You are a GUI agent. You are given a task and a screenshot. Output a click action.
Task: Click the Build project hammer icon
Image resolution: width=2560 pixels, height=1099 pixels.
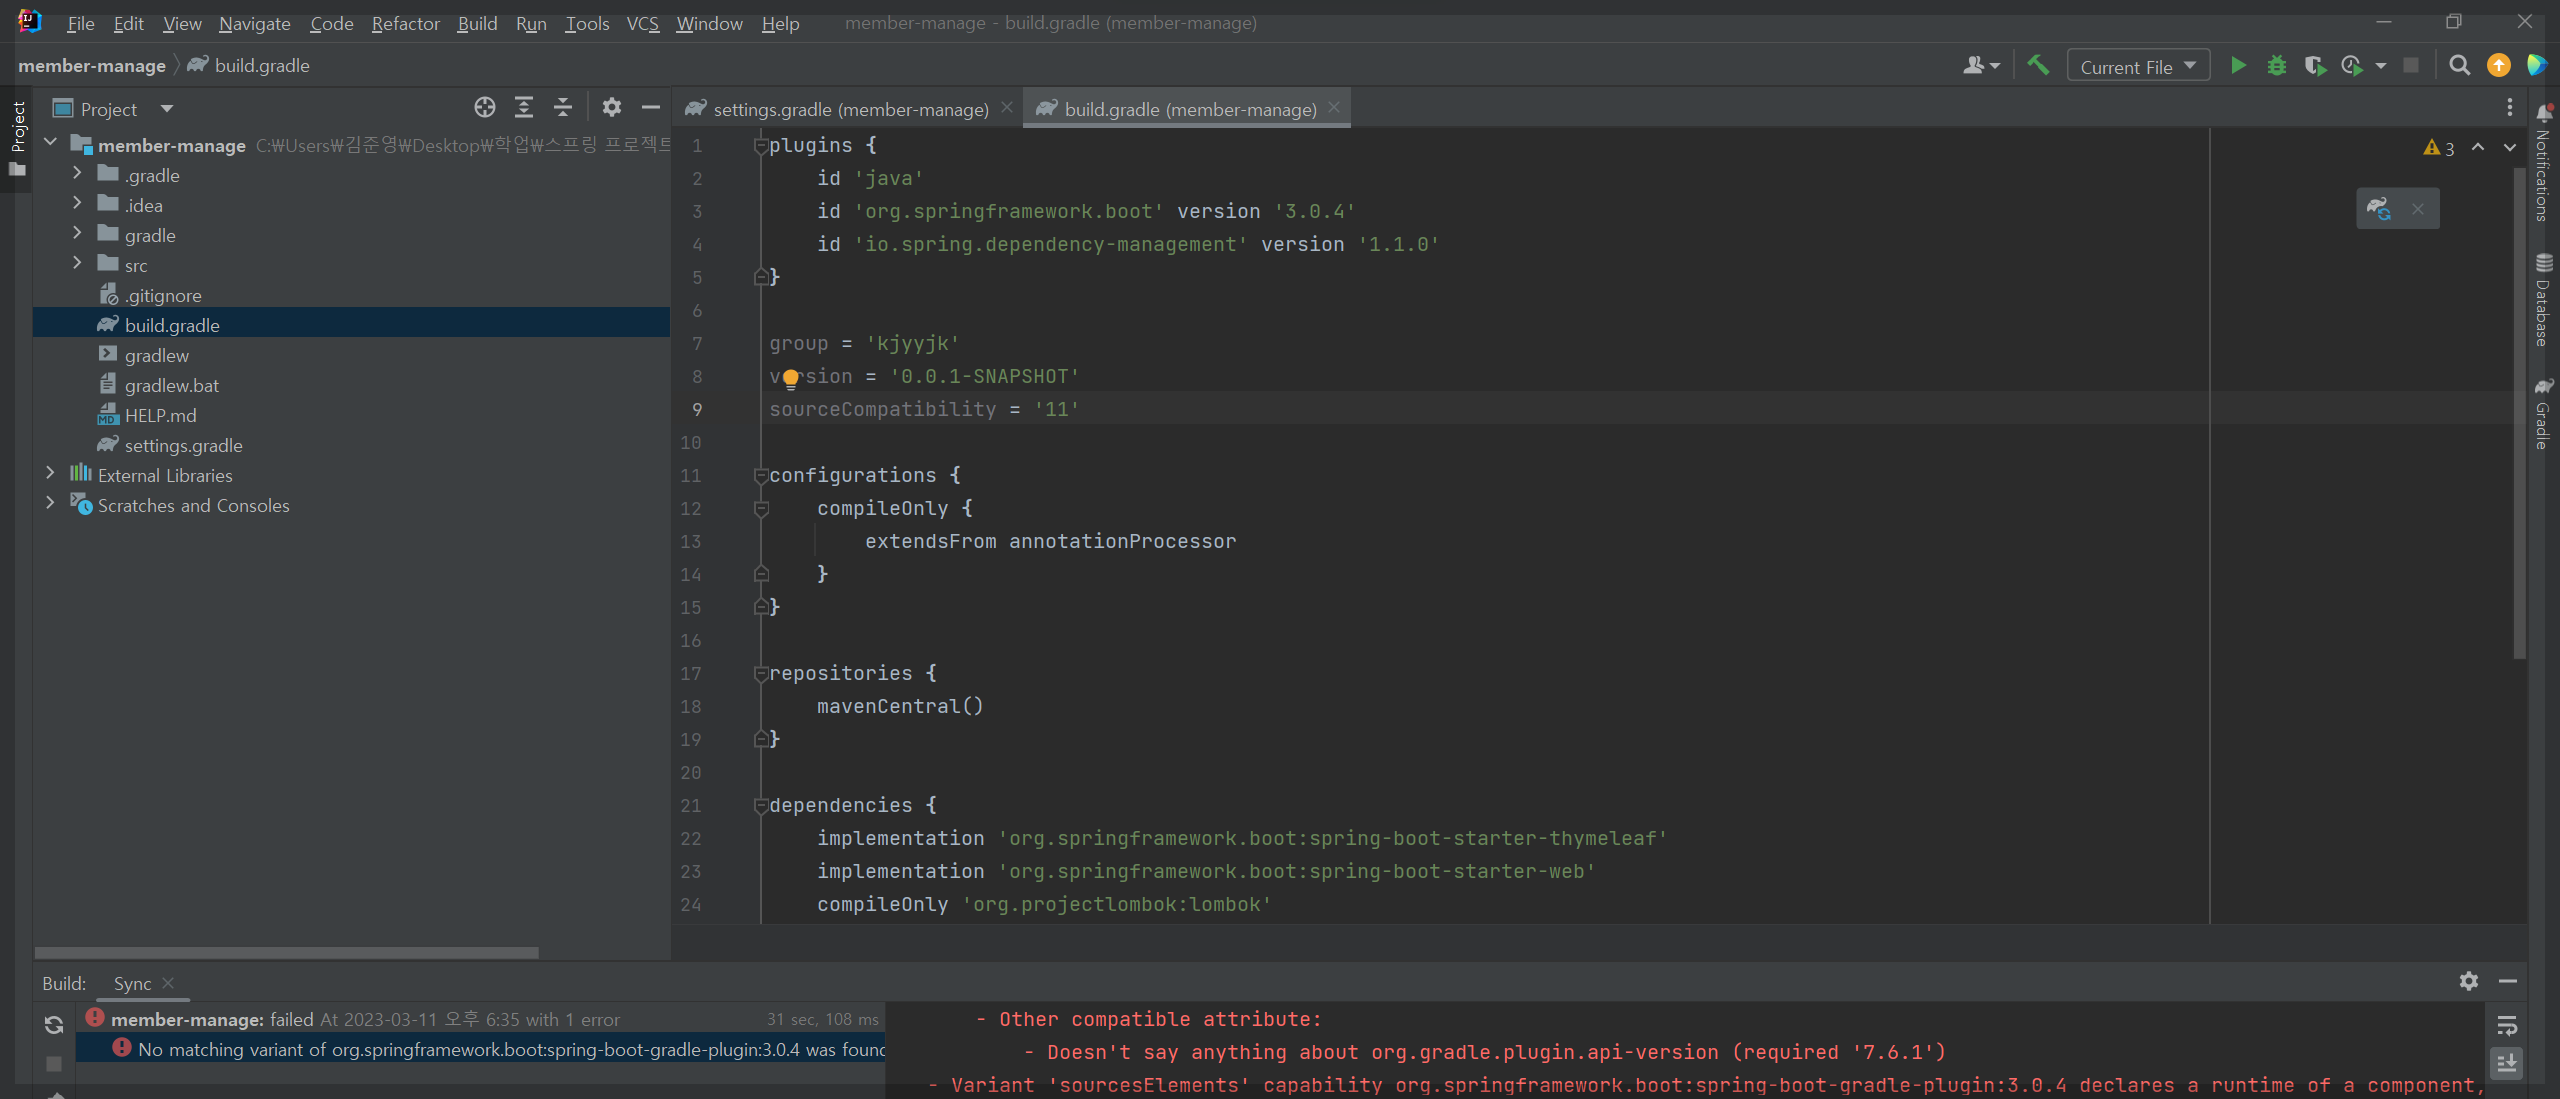pyautogui.click(x=2037, y=66)
